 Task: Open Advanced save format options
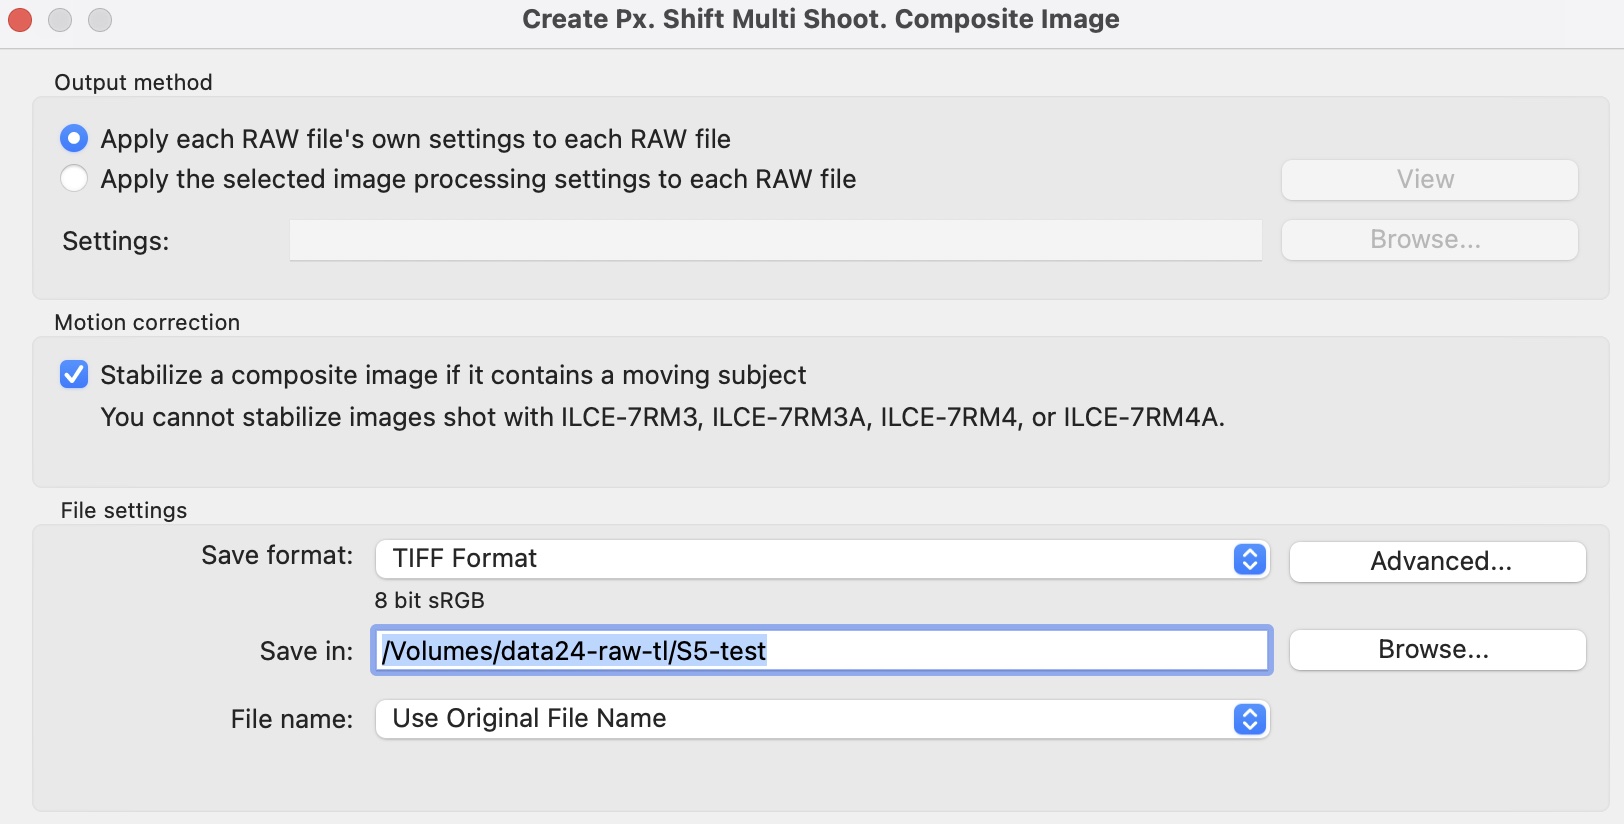click(x=1438, y=561)
